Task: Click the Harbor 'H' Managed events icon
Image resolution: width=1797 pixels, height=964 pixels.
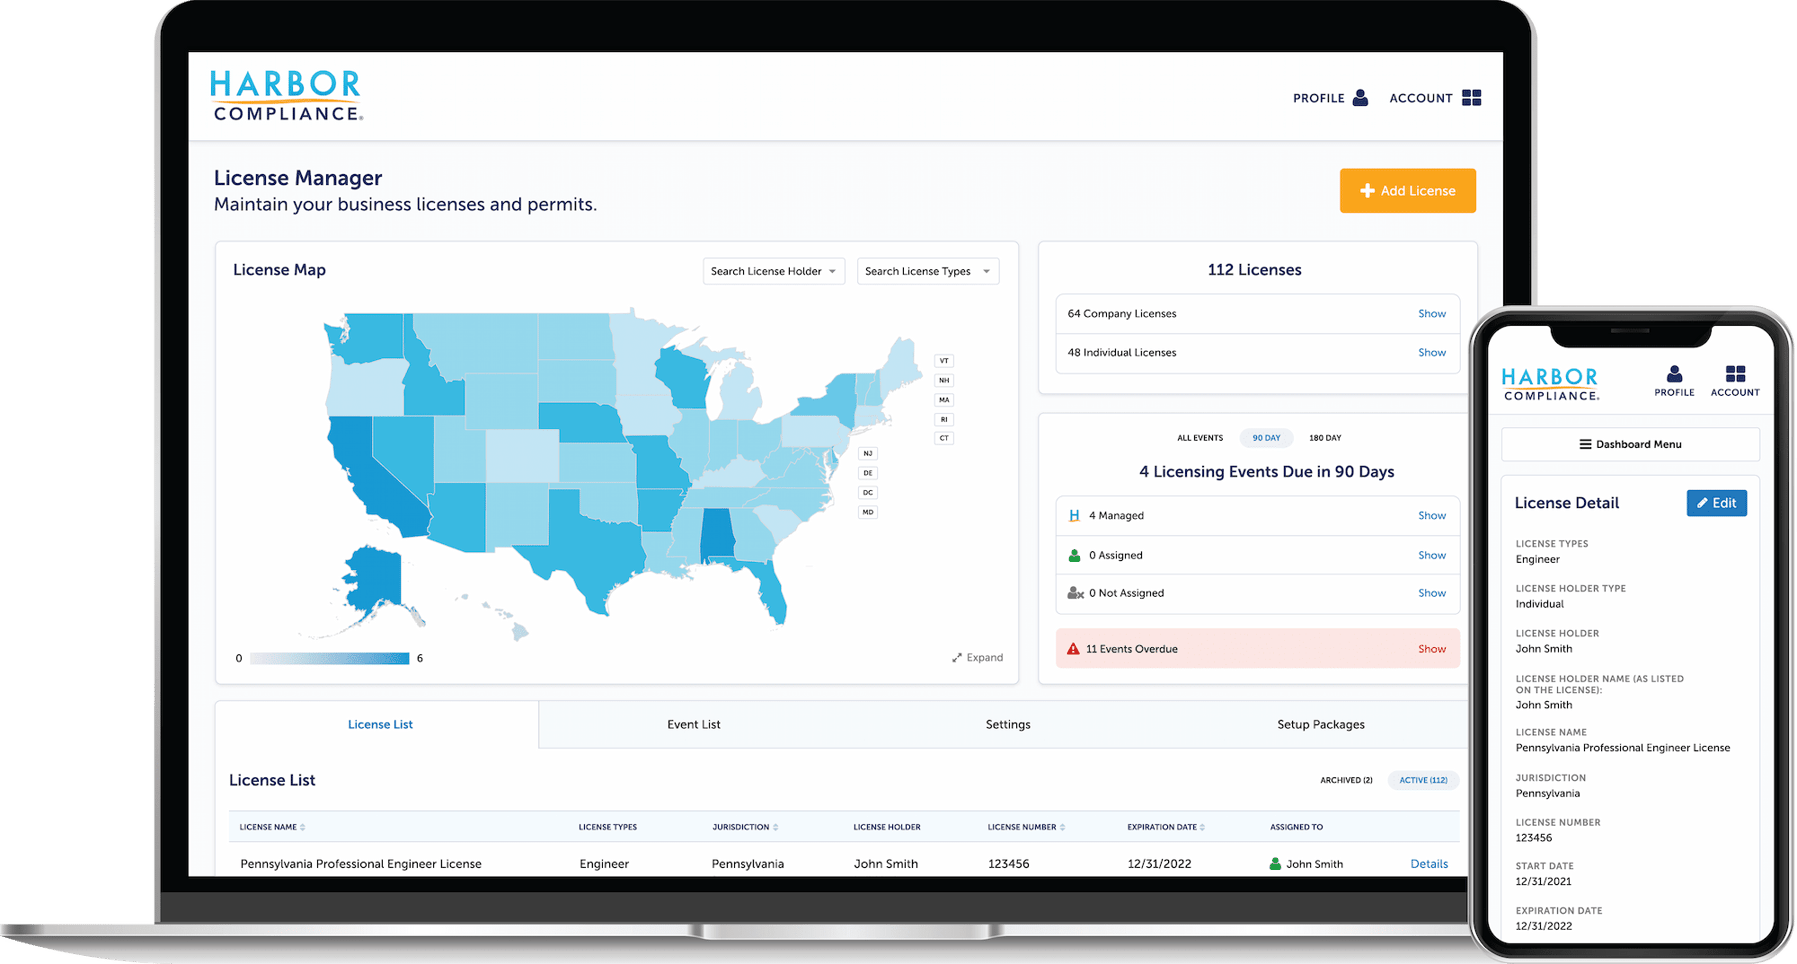Action: 1073,515
